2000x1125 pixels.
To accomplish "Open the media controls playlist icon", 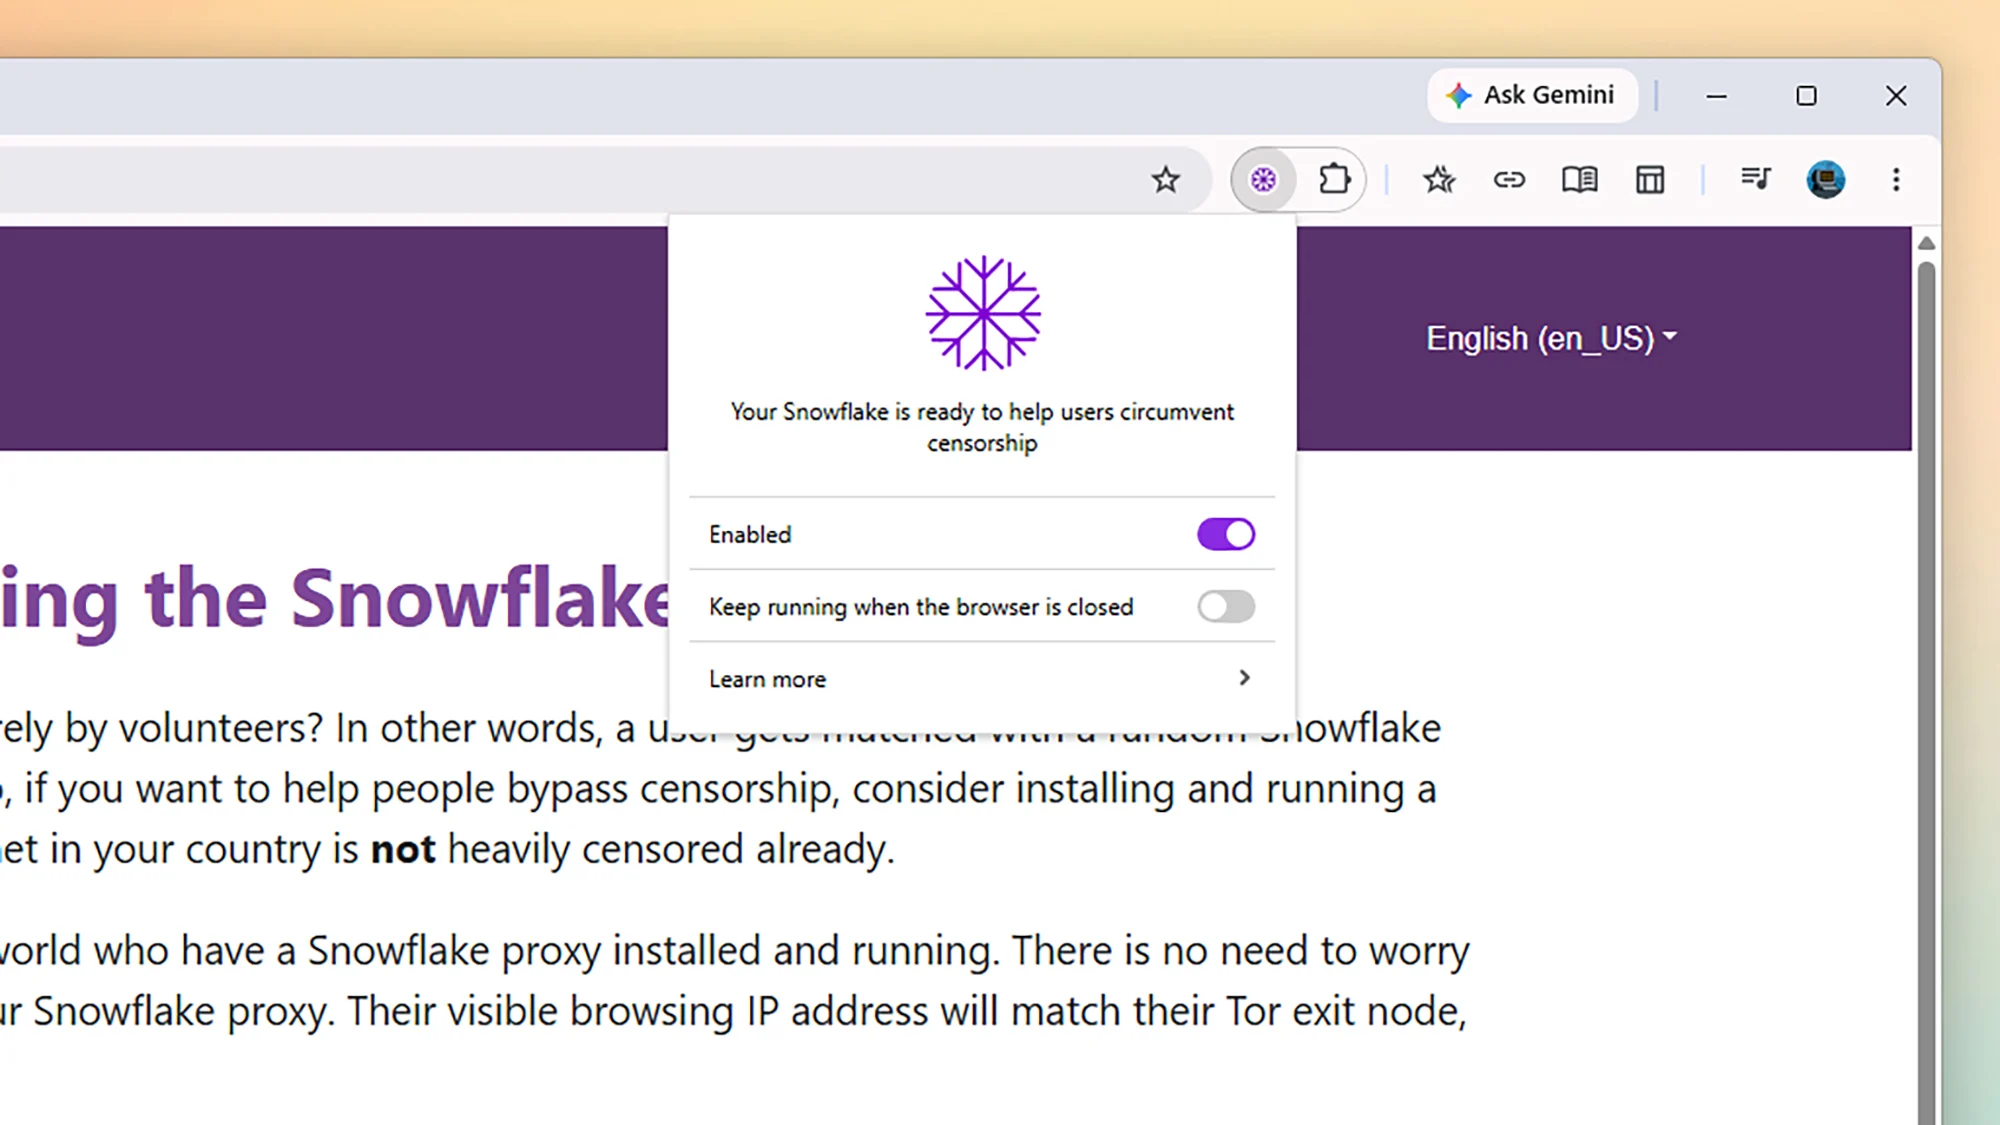I will point(1755,180).
